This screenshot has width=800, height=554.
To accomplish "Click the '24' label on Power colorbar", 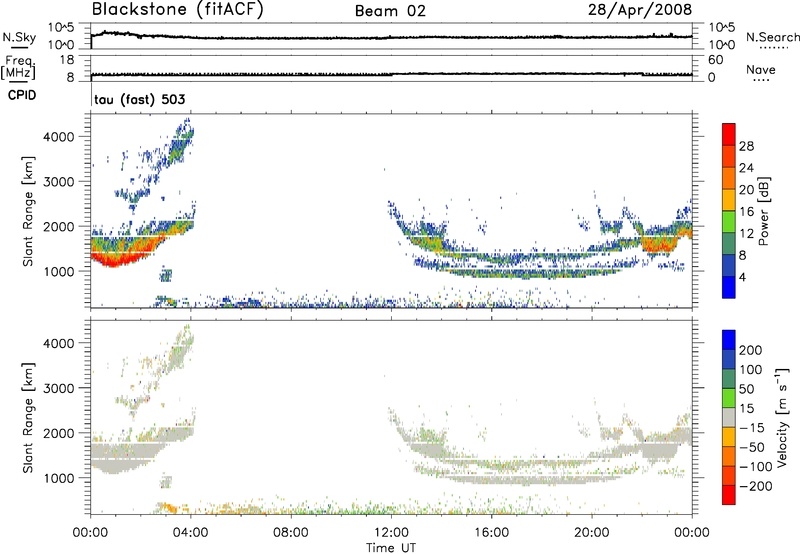I will coord(746,168).
